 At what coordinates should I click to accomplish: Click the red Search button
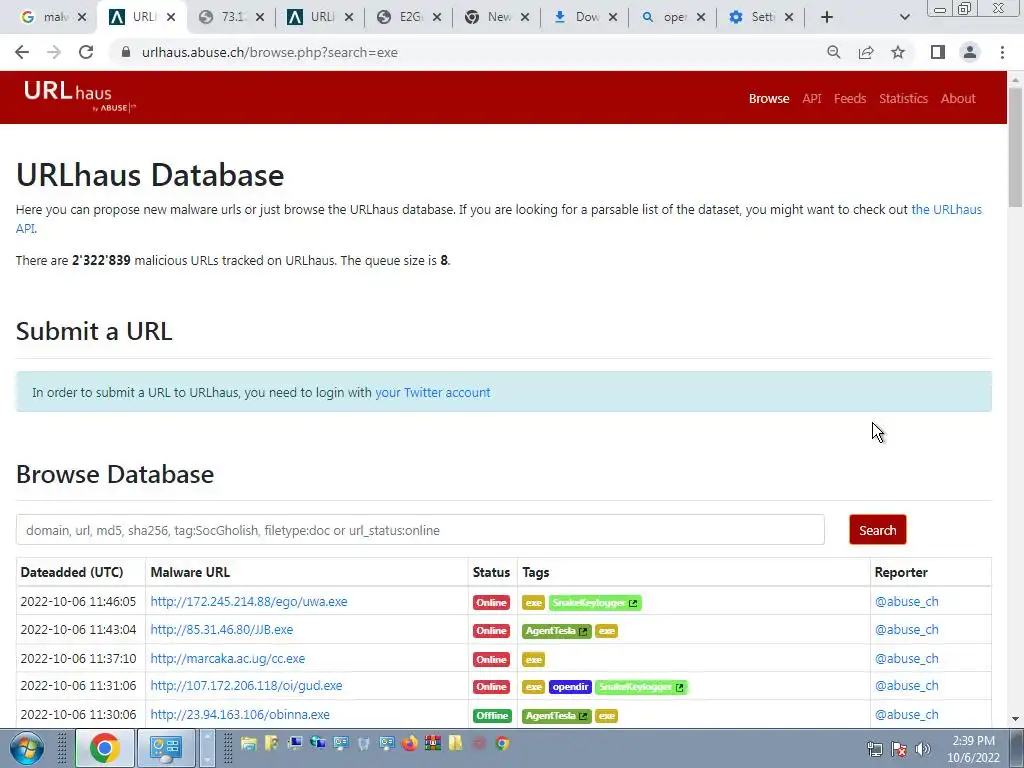877,530
